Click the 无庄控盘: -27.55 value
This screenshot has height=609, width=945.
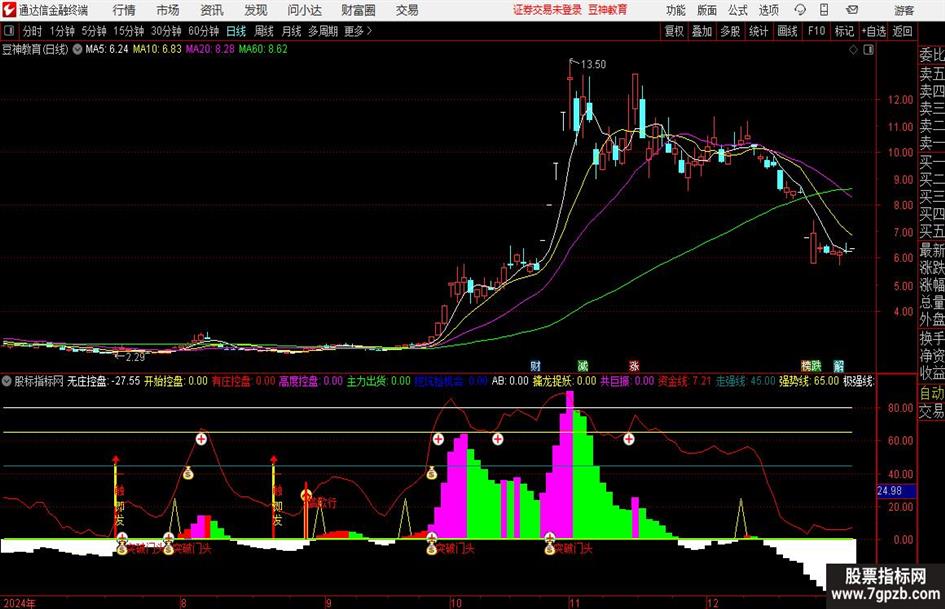(104, 381)
